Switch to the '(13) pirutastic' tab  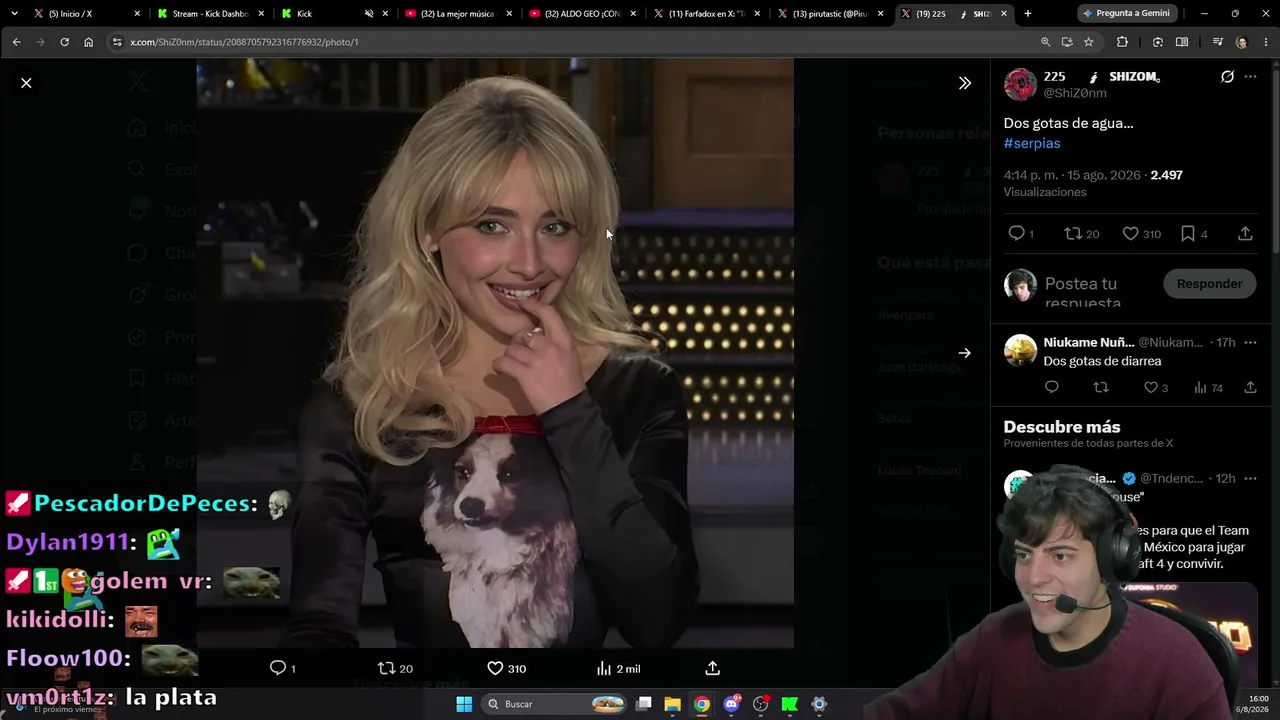(x=830, y=14)
